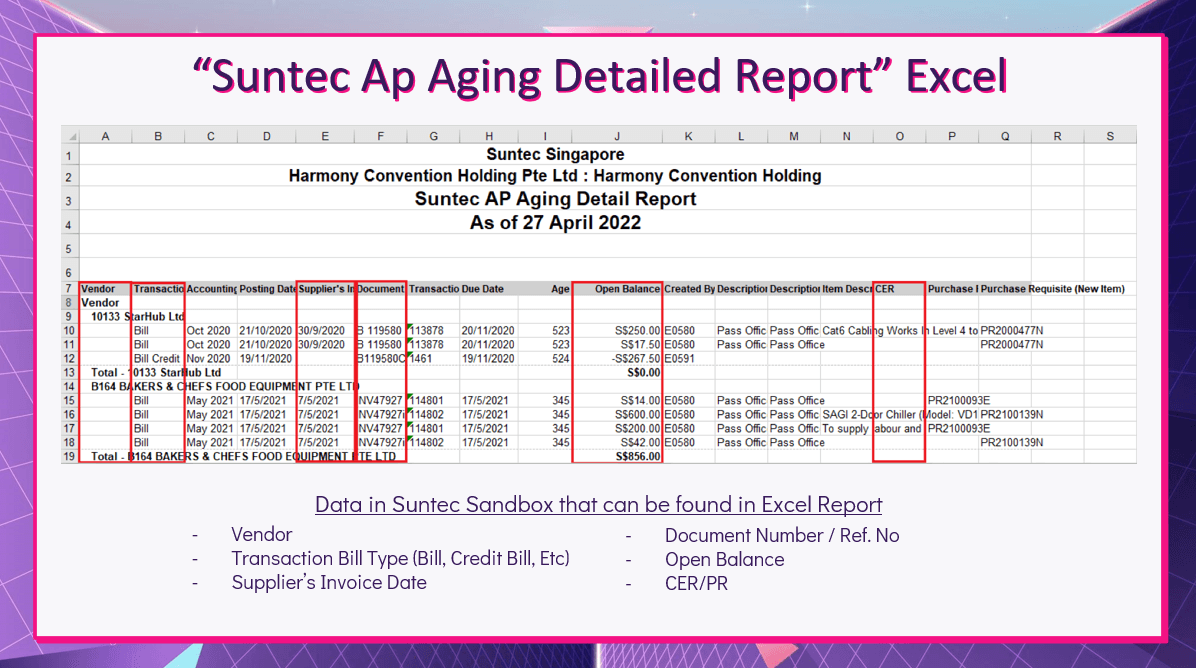Screen dimensions: 1196x668
Task: Click 'Harmony Convention Holding Pte Ltd' title row
Action: tap(555, 176)
